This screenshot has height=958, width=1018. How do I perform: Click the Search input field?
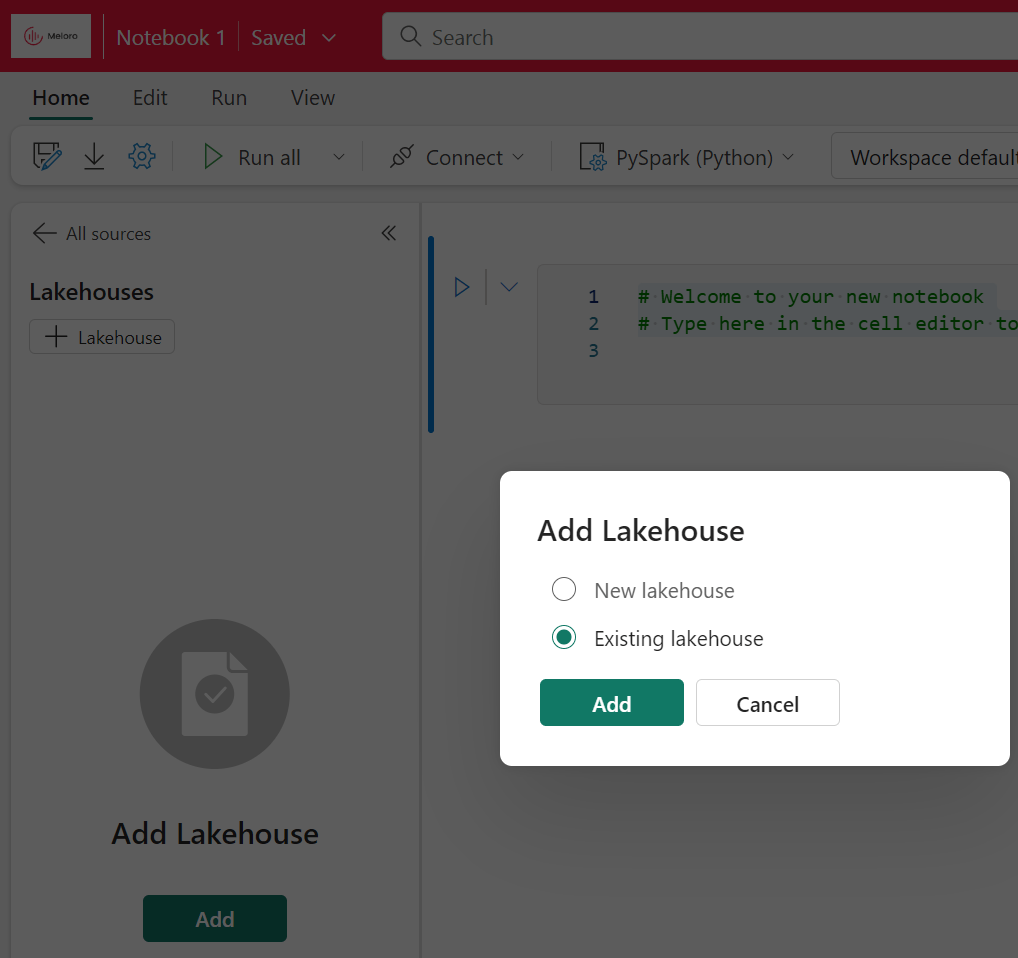(700, 38)
